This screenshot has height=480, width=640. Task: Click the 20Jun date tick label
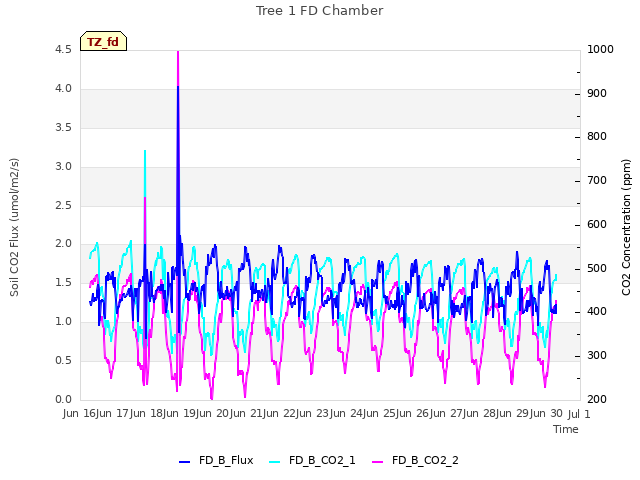(231, 413)
